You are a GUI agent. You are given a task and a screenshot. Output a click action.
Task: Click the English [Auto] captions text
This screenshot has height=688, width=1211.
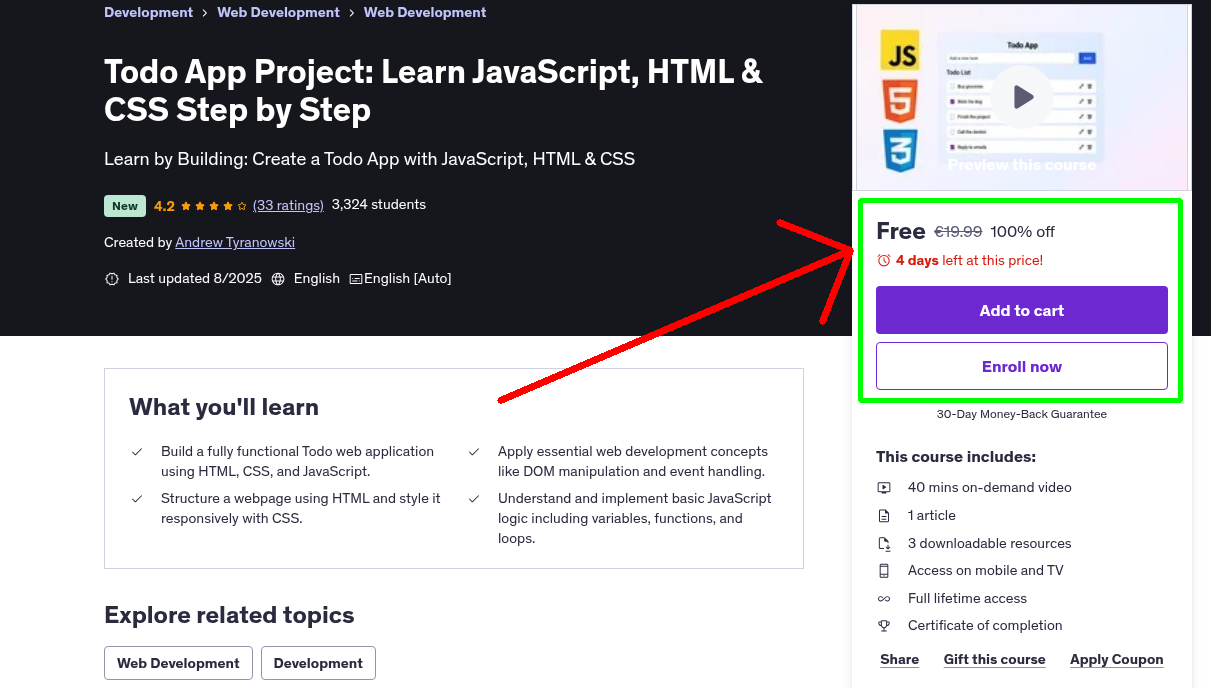tap(408, 279)
